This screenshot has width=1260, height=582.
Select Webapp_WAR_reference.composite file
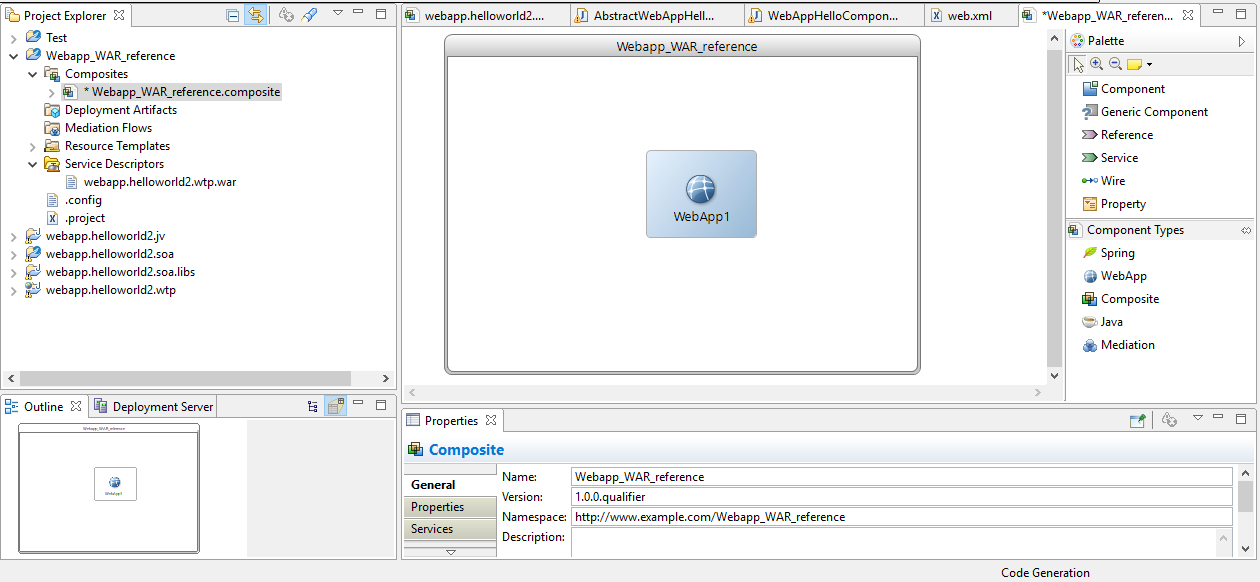coord(182,92)
